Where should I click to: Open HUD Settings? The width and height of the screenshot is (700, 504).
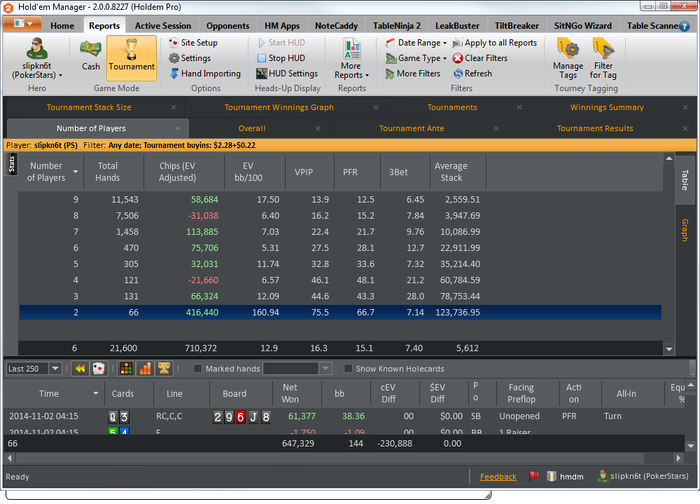[x=287, y=74]
